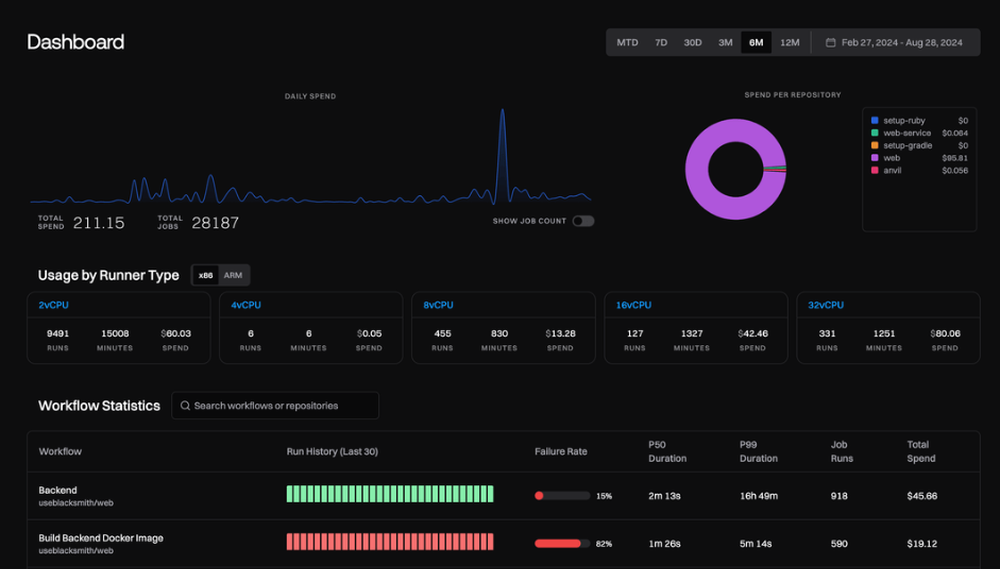This screenshot has width=1000, height=569.
Task: Click the $19.12 total spend cell
Action: point(922,543)
